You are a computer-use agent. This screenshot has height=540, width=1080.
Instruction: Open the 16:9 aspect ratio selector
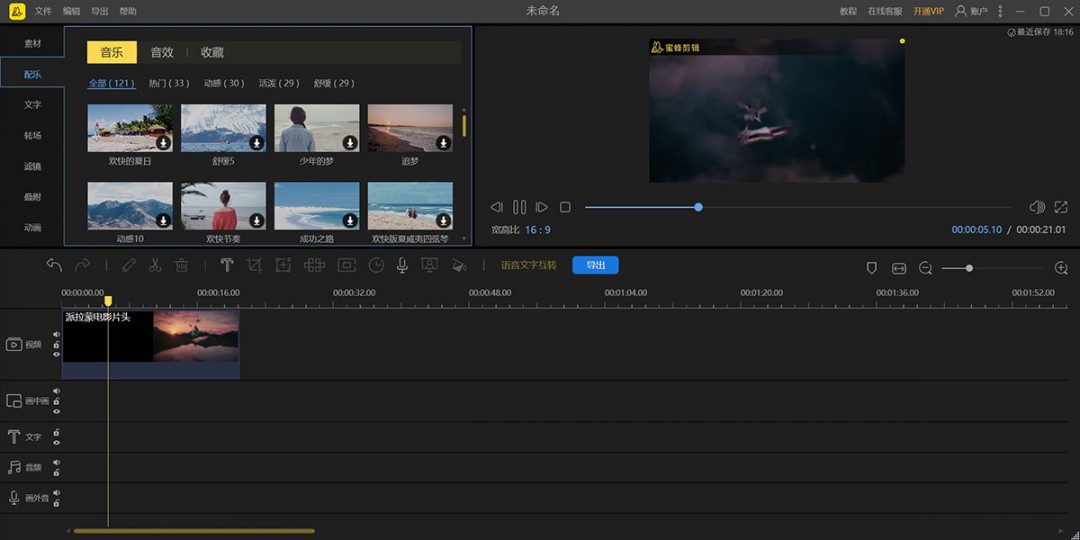(x=538, y=230)
